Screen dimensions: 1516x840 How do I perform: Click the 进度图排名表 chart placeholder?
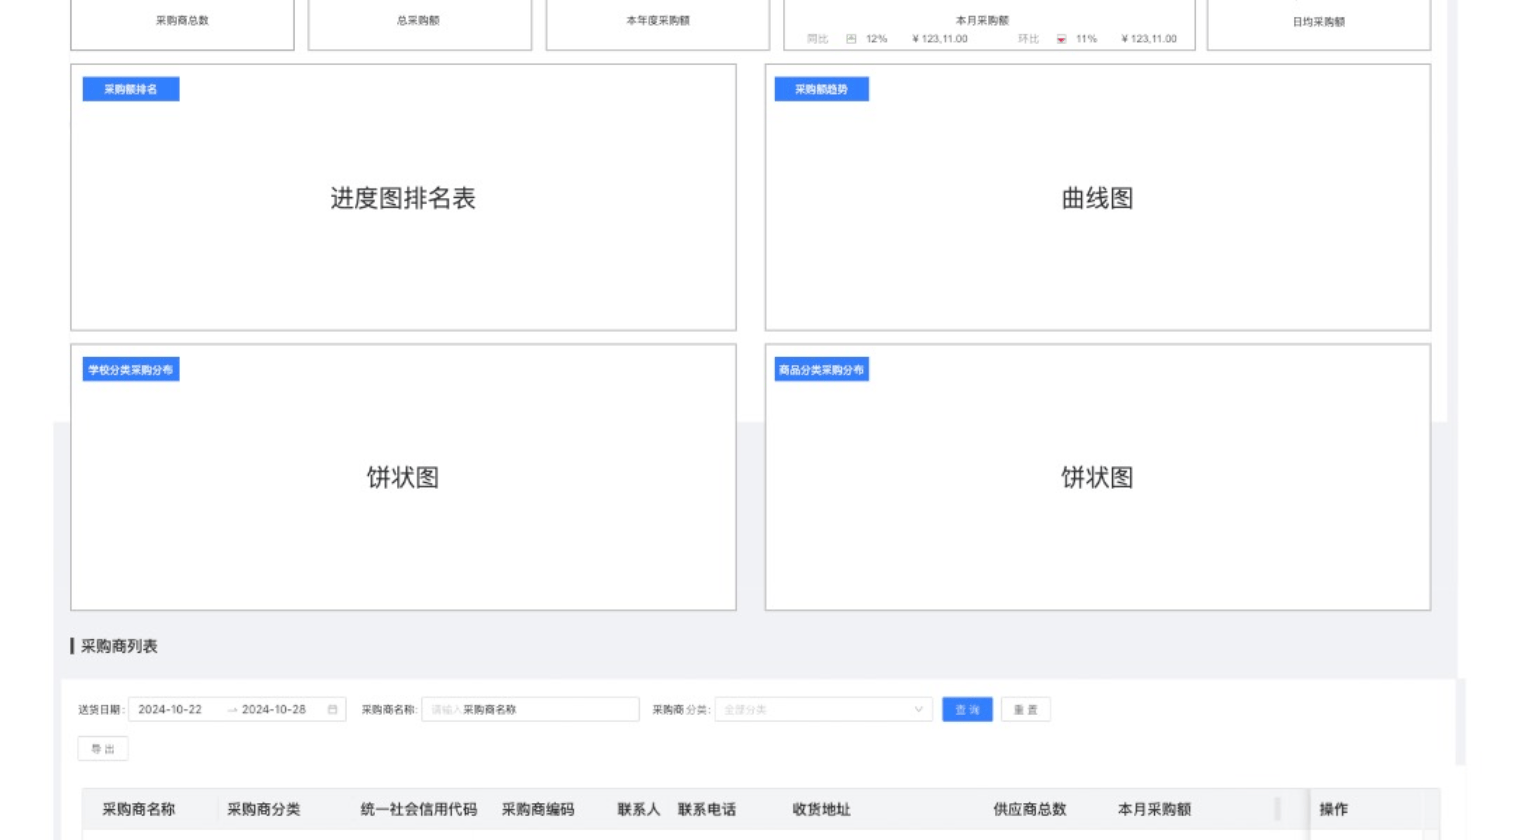(403, 198)
